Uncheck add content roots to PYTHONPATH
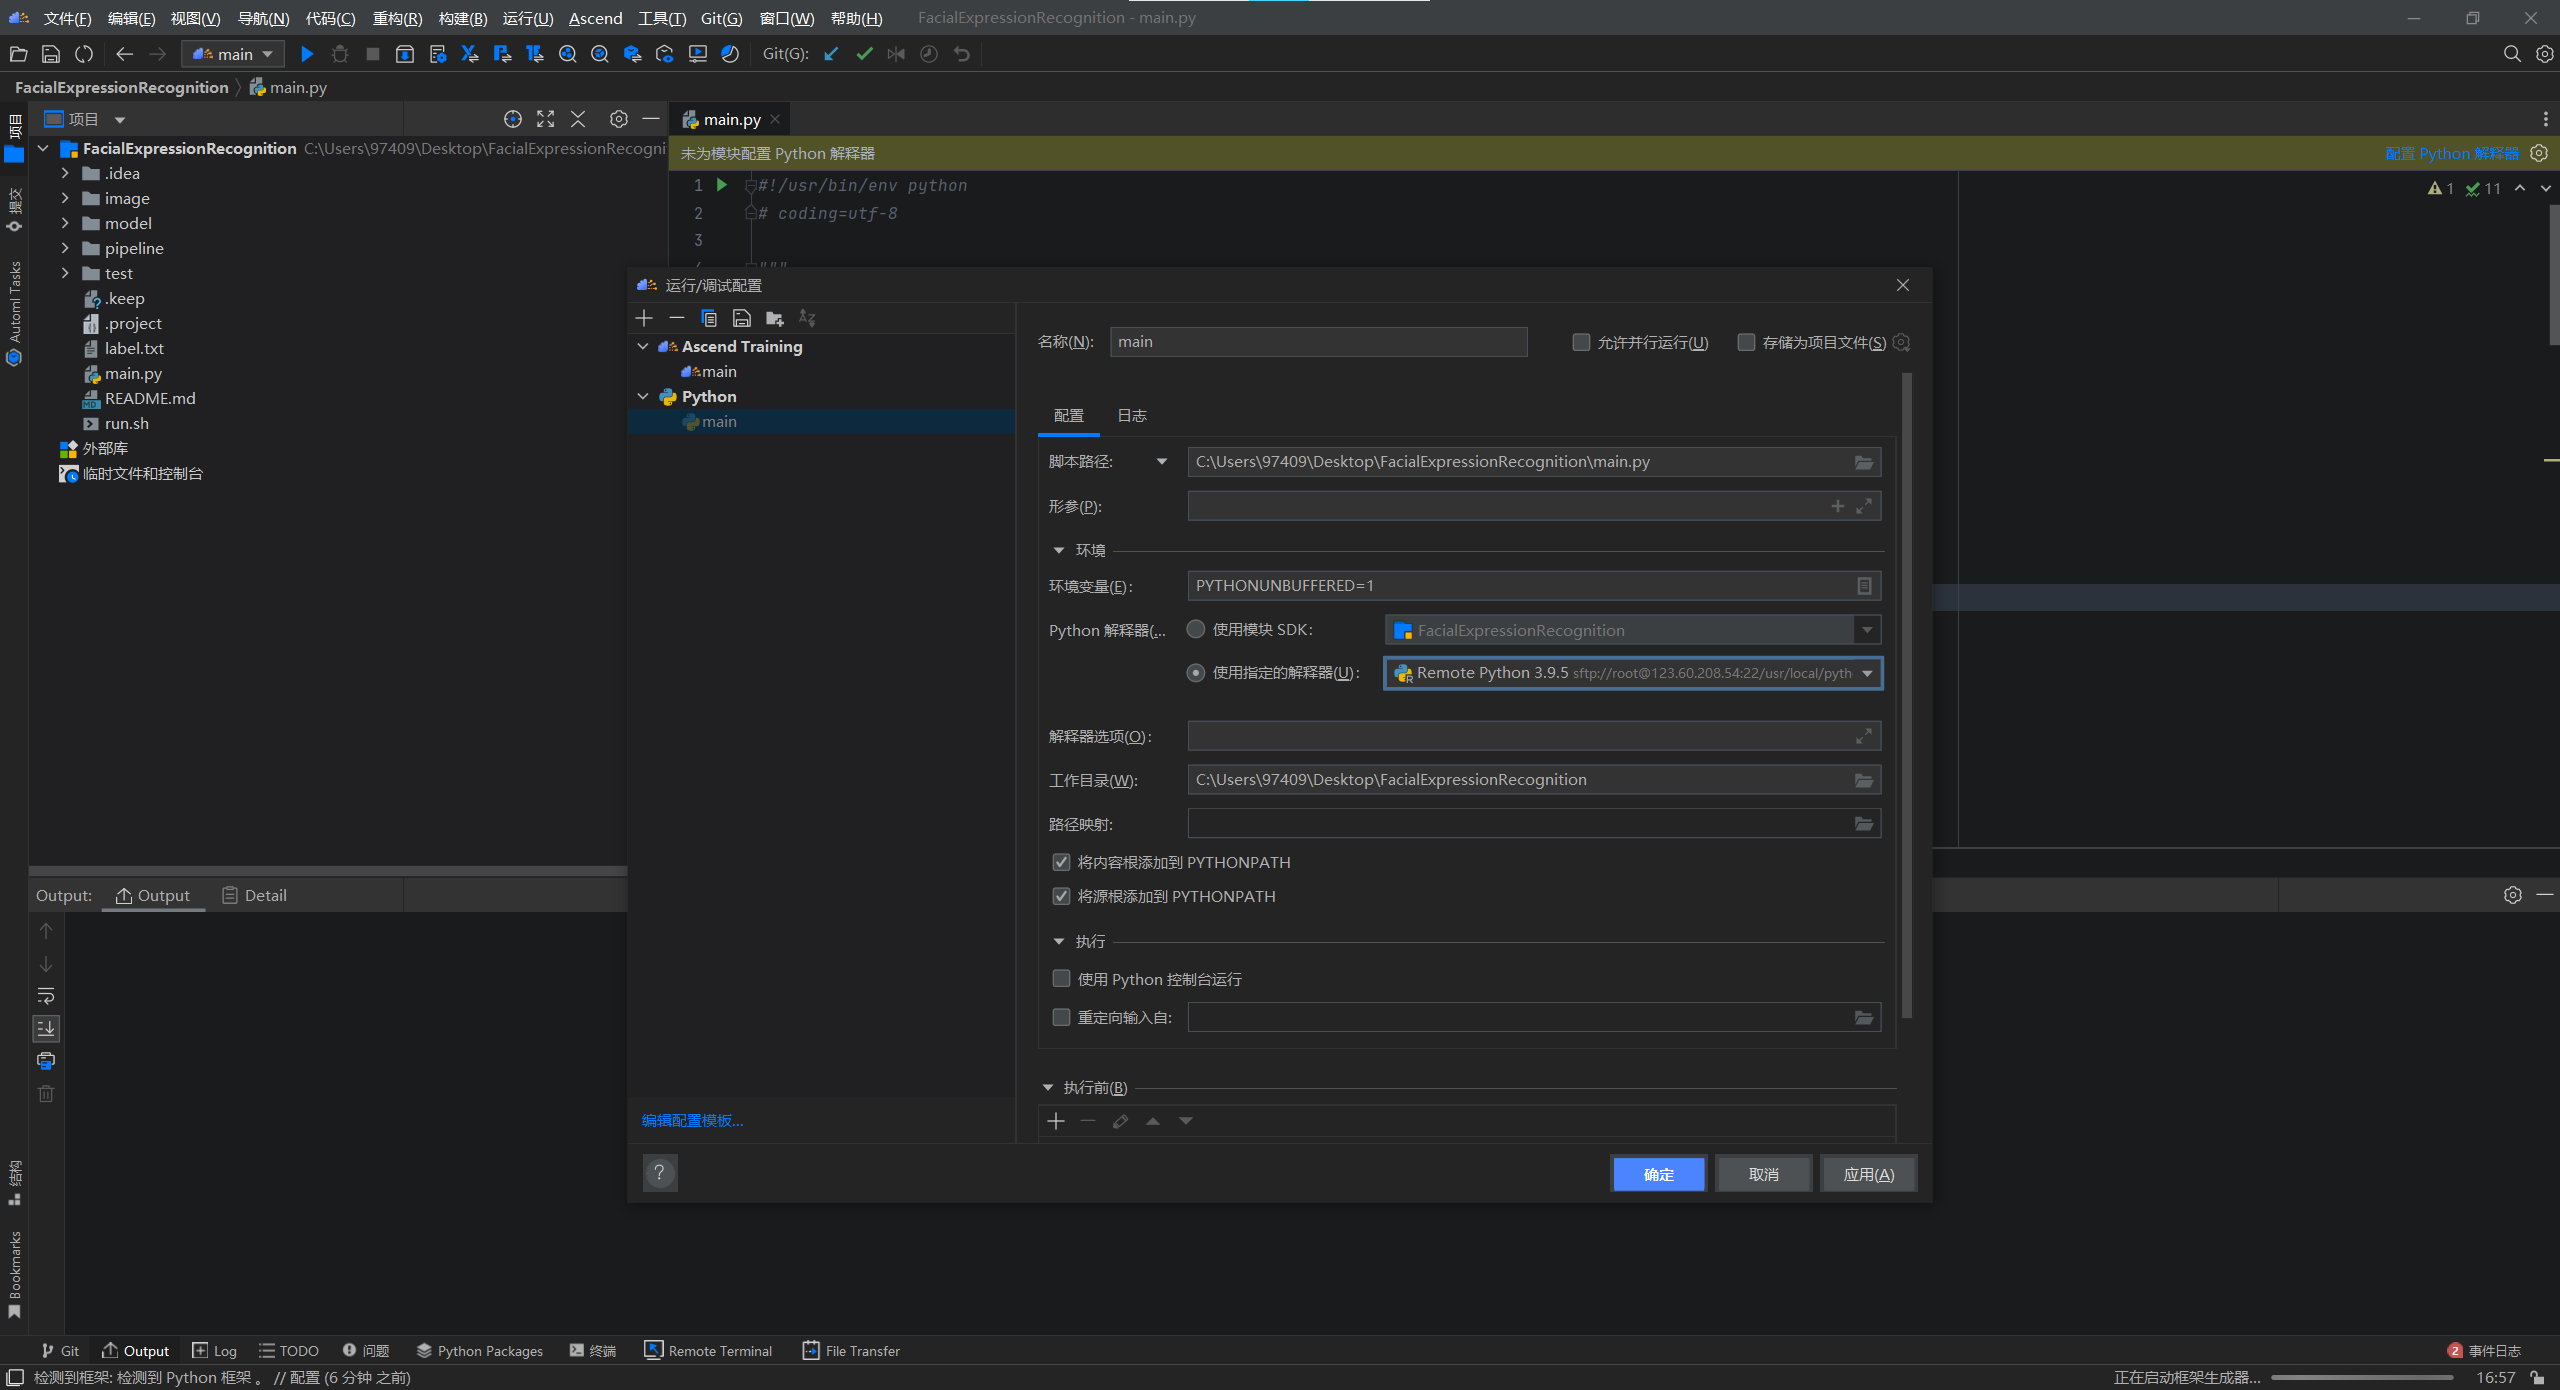Image resolution: width=2560 pixels, height=1390 pixels. [x=1061, y=862]
